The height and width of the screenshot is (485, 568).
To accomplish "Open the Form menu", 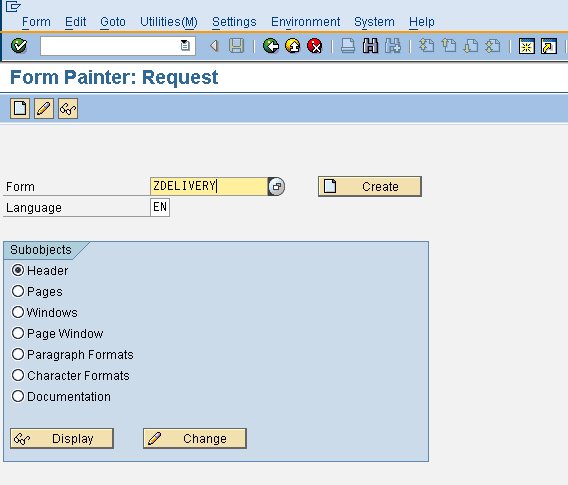I will click(36, 22).
